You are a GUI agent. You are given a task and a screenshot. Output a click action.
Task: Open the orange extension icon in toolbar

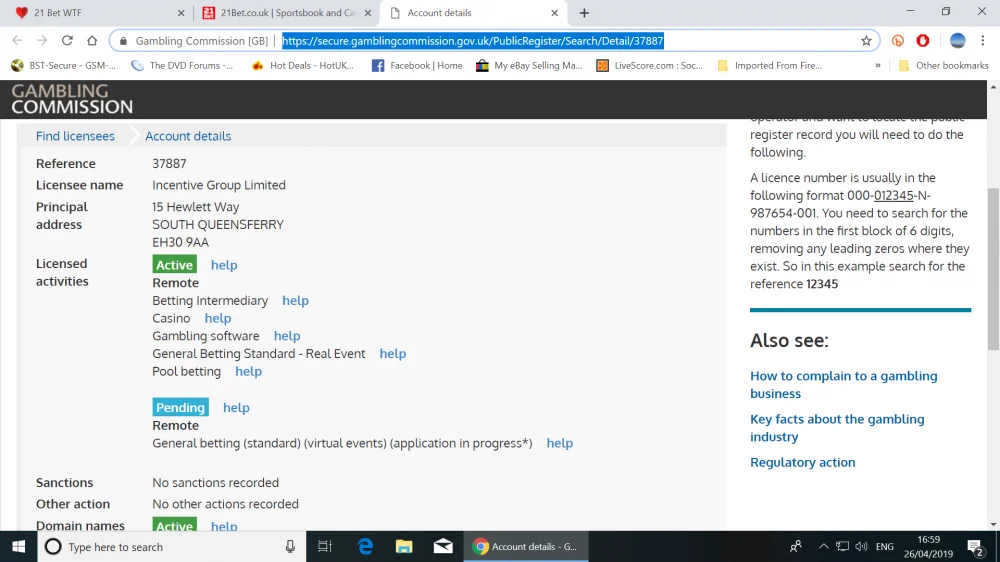pyautogui.click(x=898, y=41)
